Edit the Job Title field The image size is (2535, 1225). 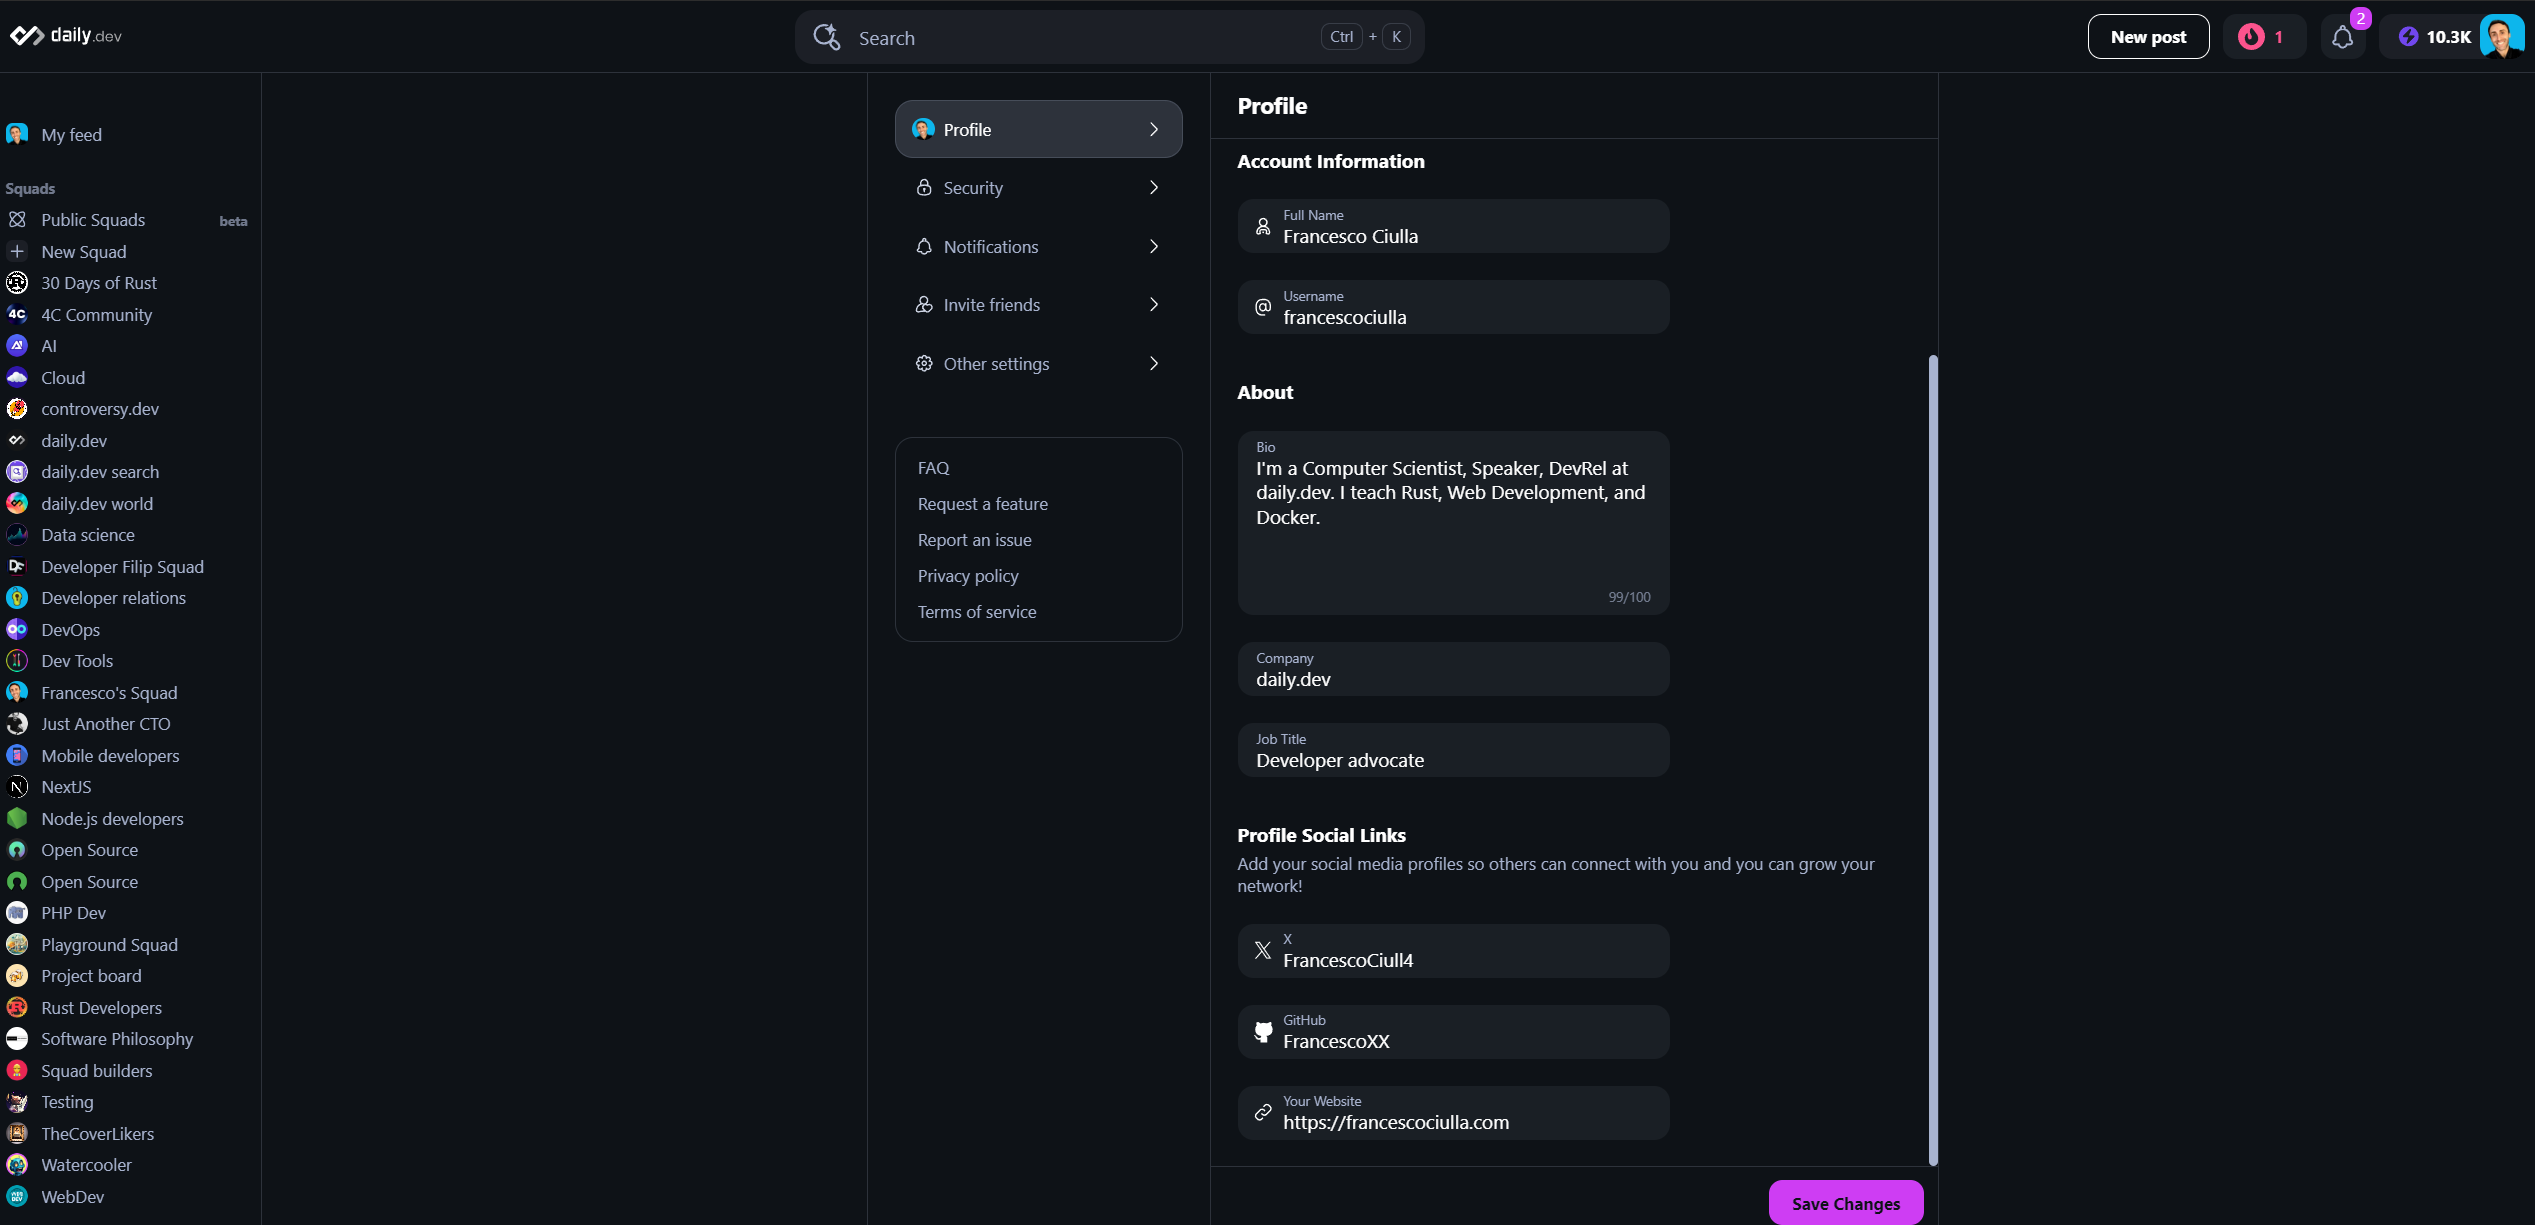click(1453, 751)
